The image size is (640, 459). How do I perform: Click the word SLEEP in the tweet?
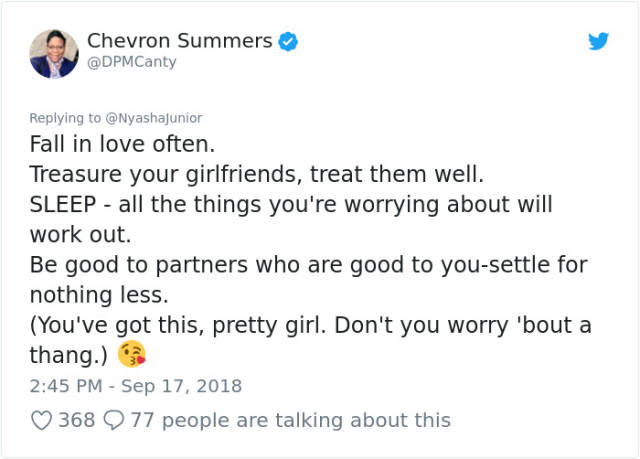63,204
